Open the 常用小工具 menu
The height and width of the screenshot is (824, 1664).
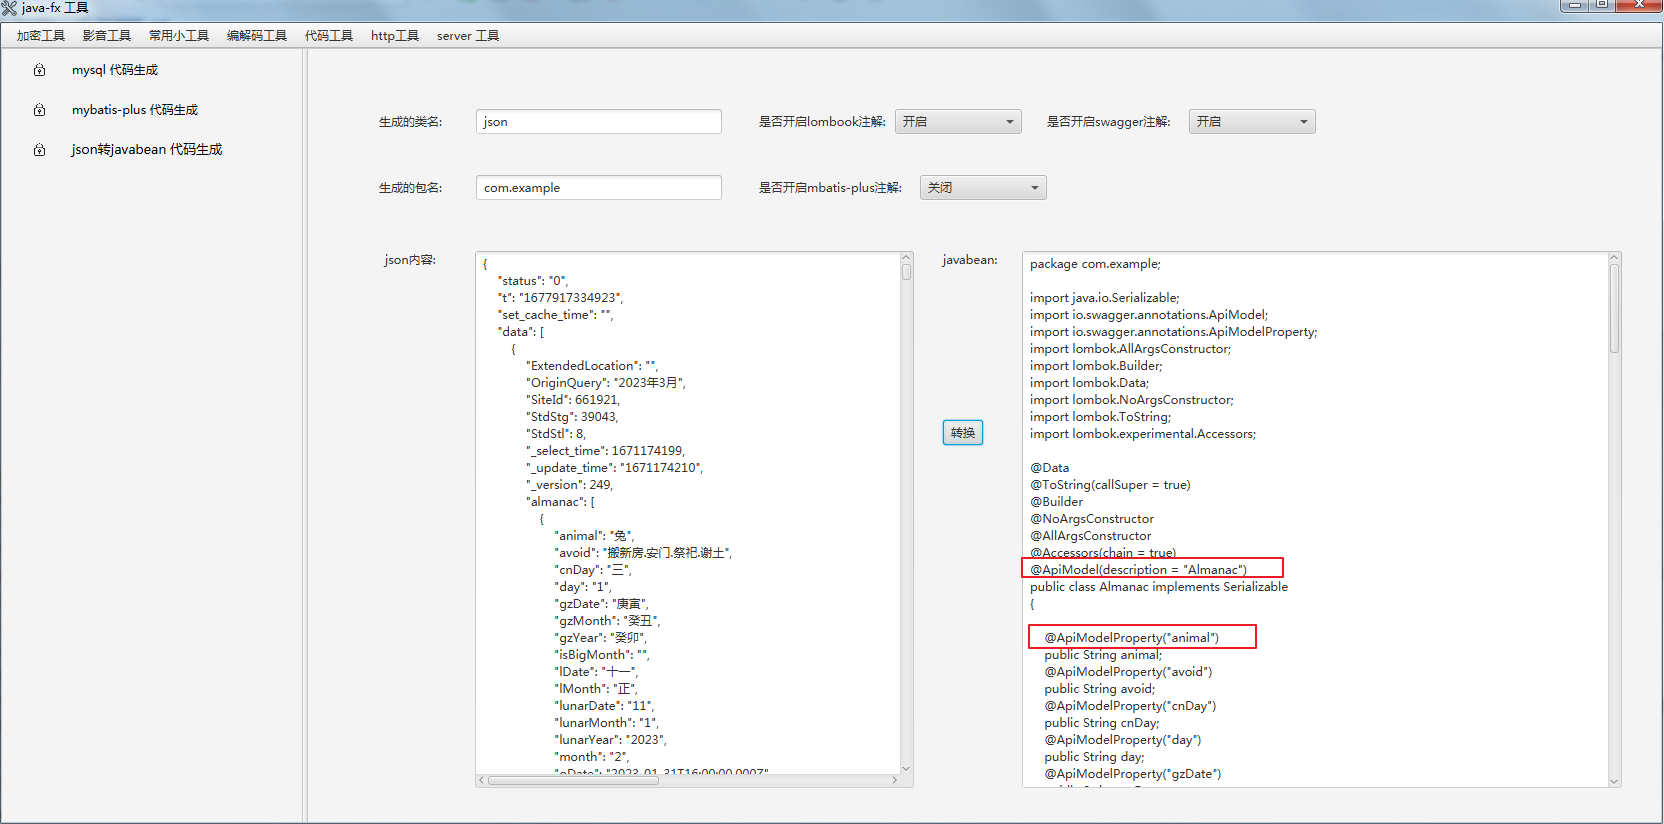pos(179,36)
